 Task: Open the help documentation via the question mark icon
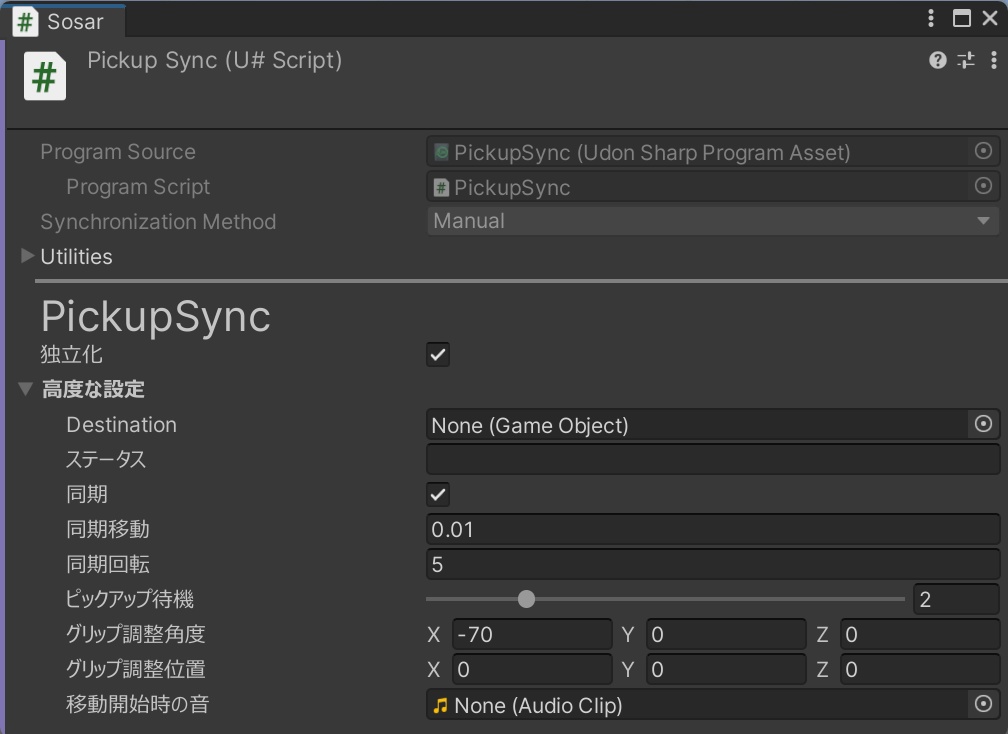[x=937, y=60]
